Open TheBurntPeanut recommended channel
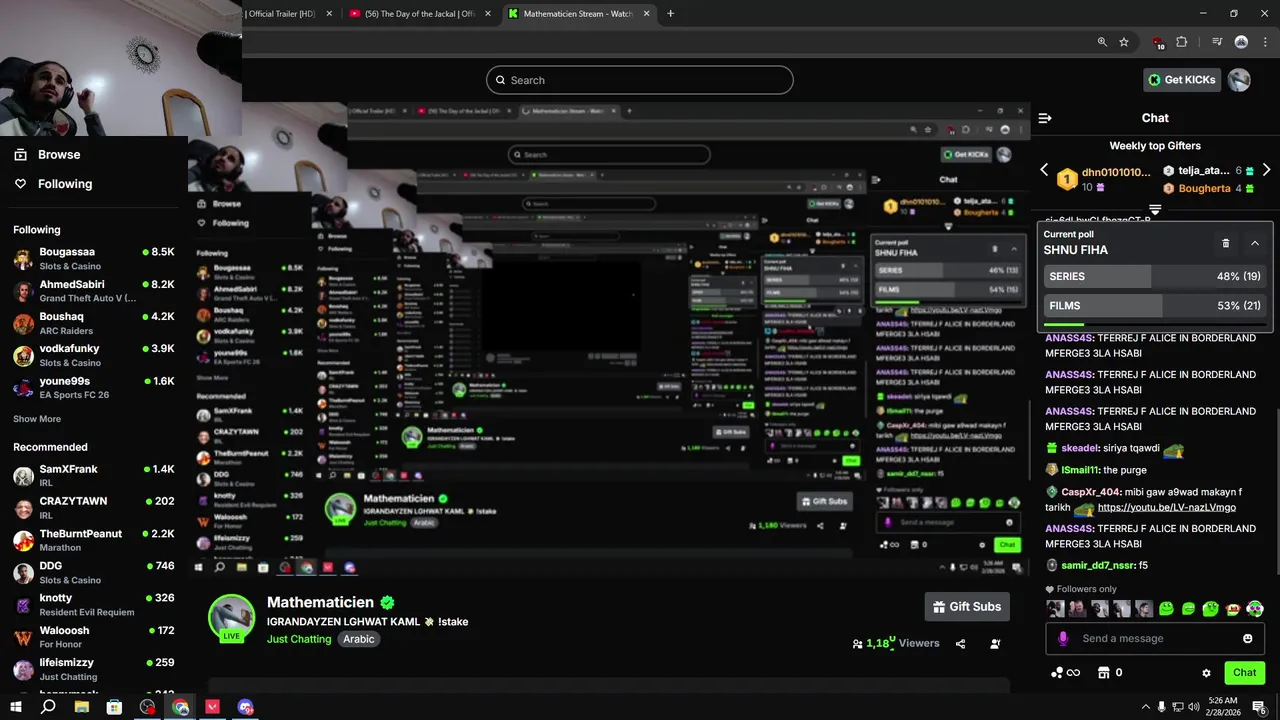Image resolution: width=1280 pixels, height=720 pixels. pyautogui.click(x=94, y=540)
